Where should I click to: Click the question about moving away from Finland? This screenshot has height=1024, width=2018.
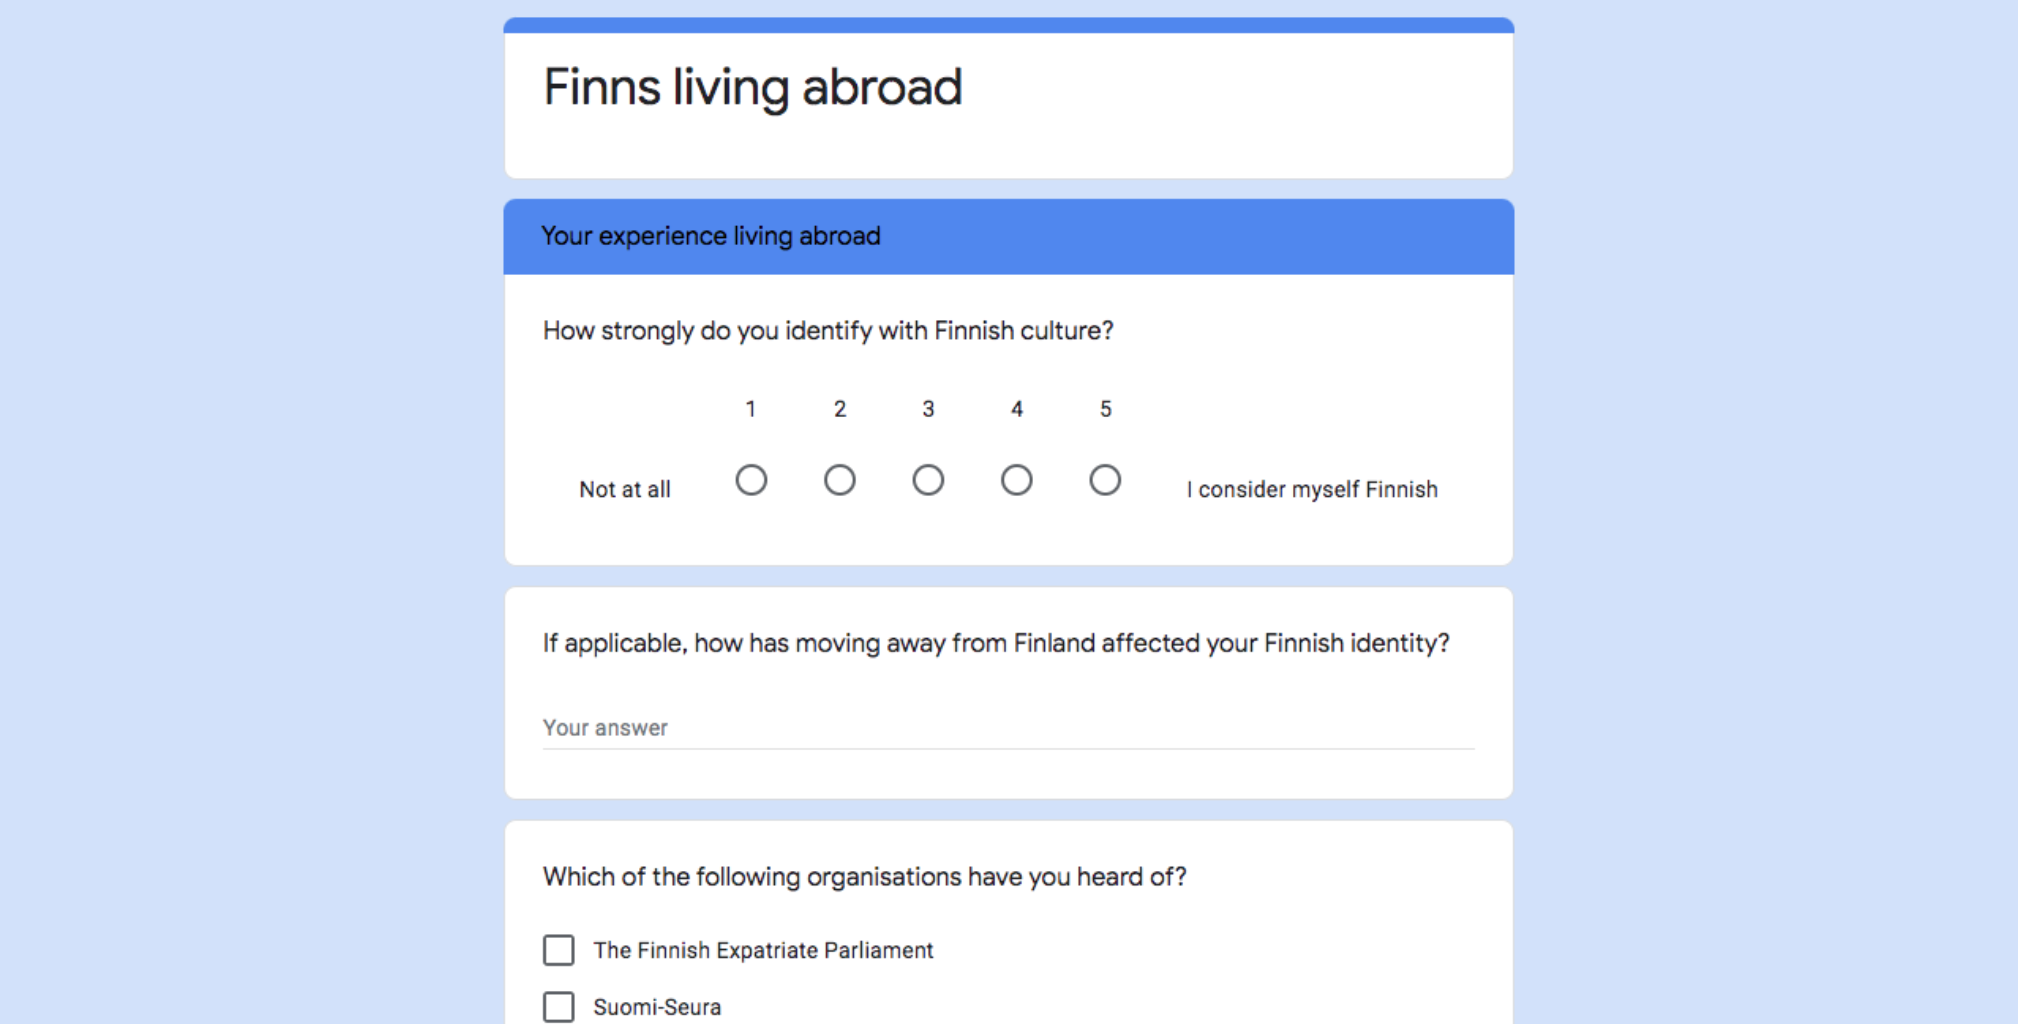coord(996,643)
